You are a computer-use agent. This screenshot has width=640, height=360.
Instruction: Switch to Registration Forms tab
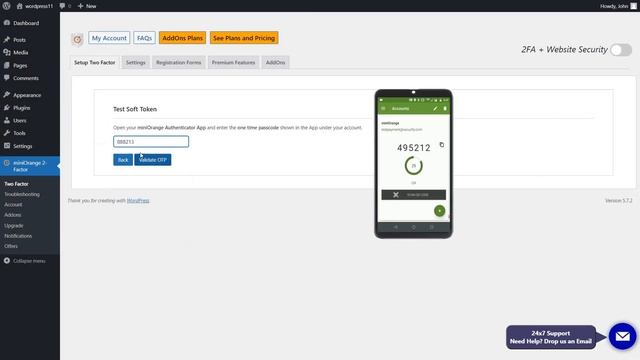178,62
